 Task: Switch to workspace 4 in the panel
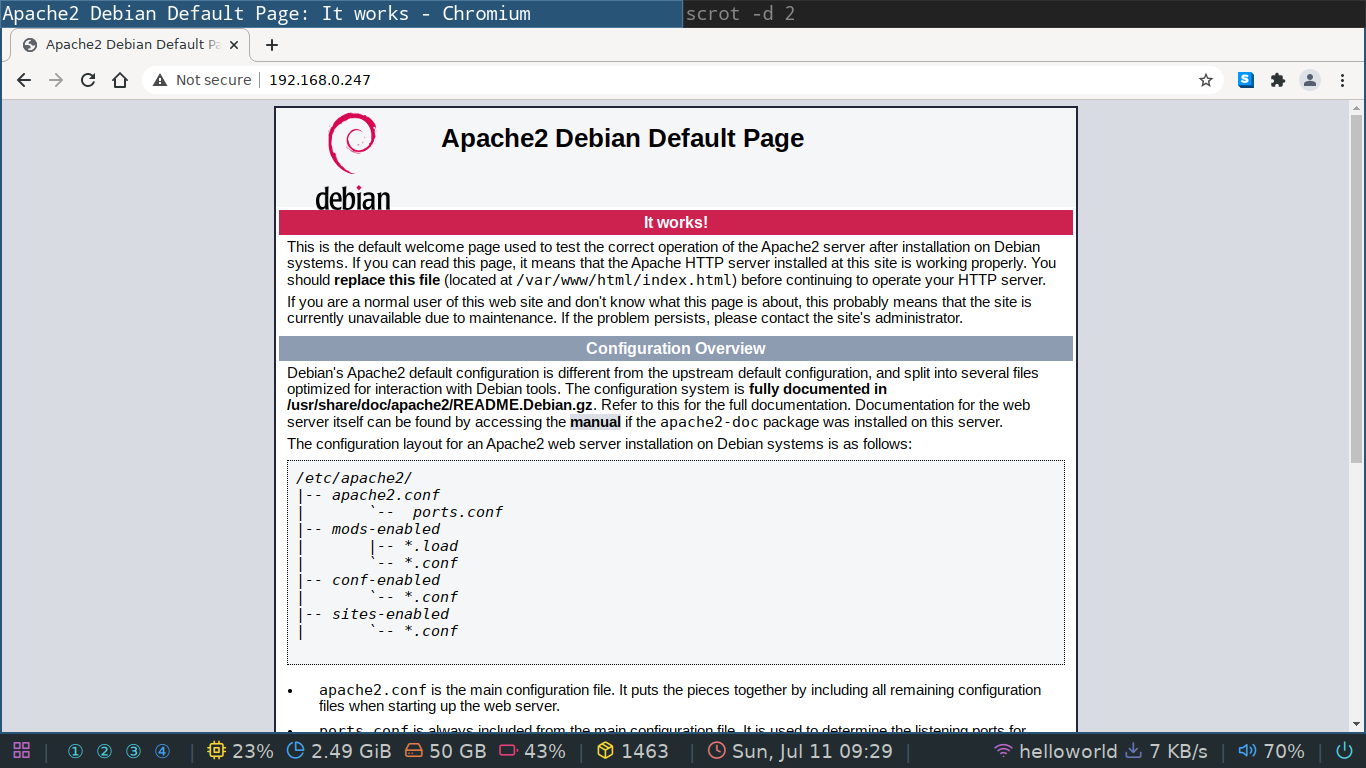pos(162,751)
